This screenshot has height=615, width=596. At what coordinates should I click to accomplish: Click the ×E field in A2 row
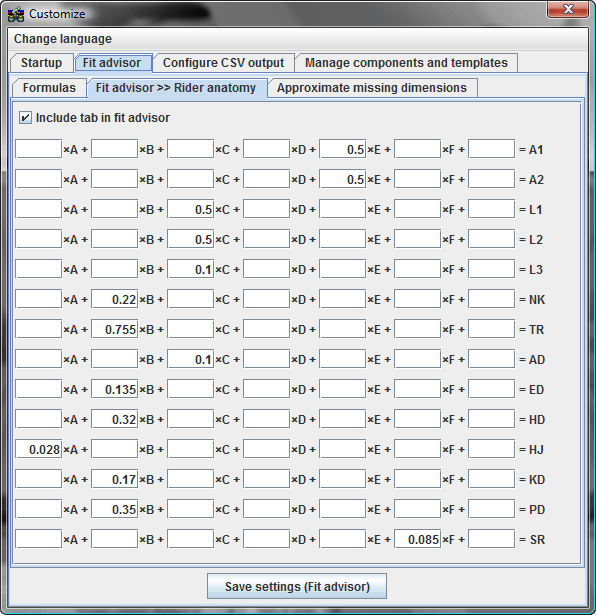click(342, 179)
